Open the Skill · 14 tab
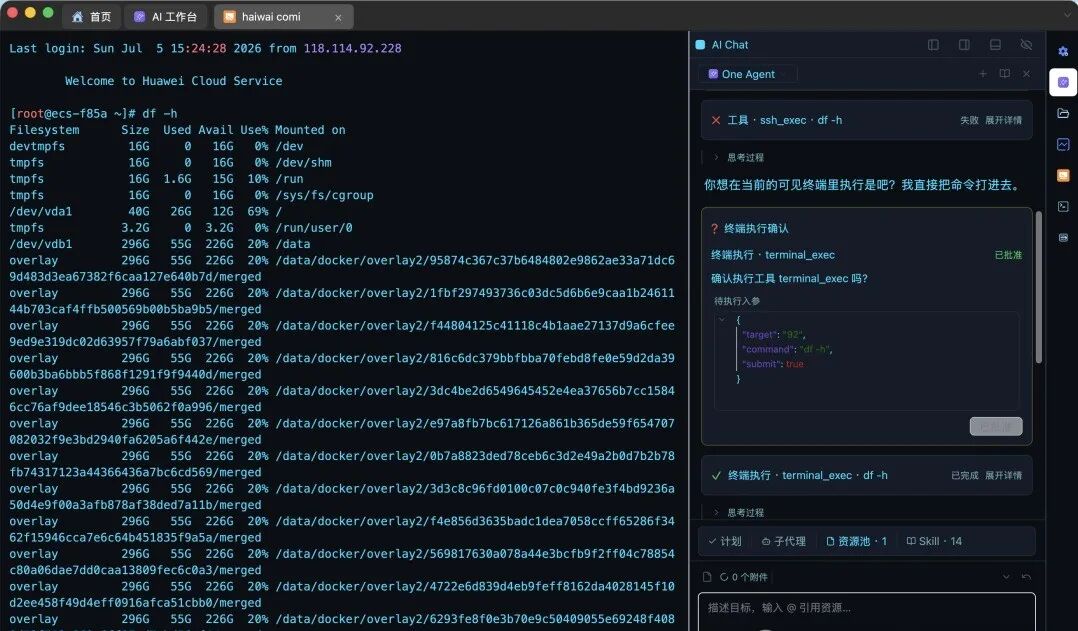1078x631 pixels. [x=934, y=542]
